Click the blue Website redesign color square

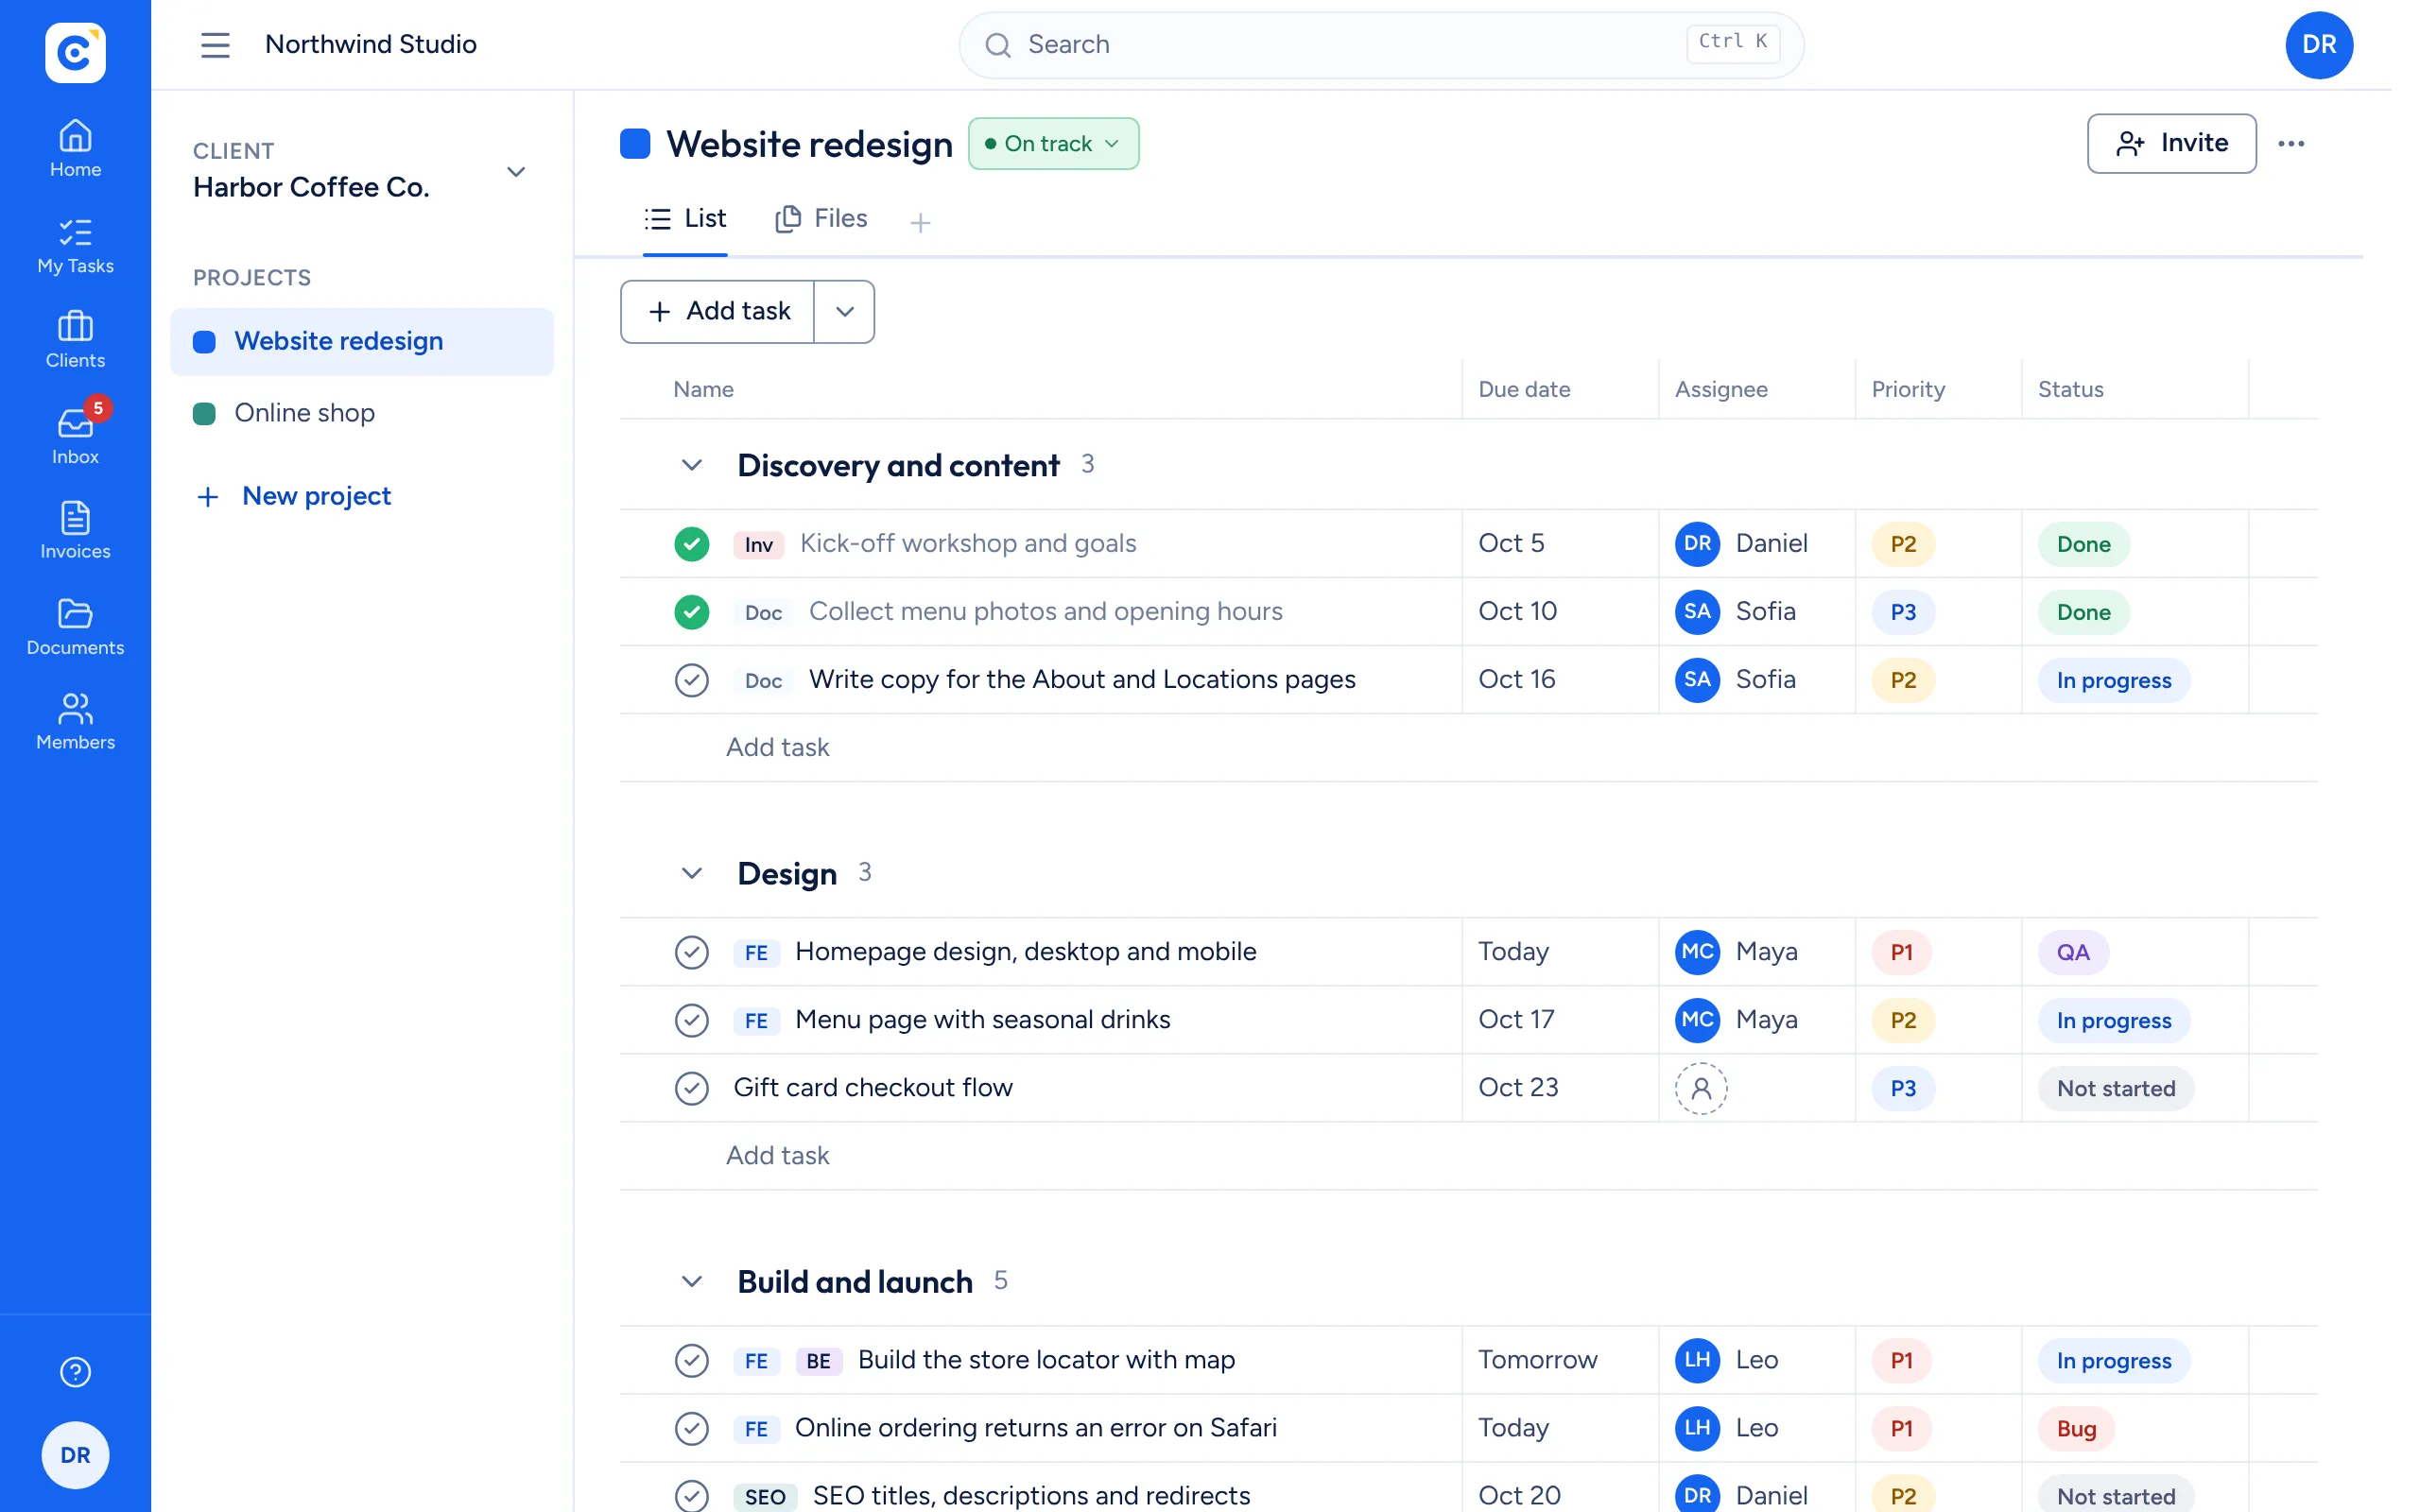tap(635, 144)
